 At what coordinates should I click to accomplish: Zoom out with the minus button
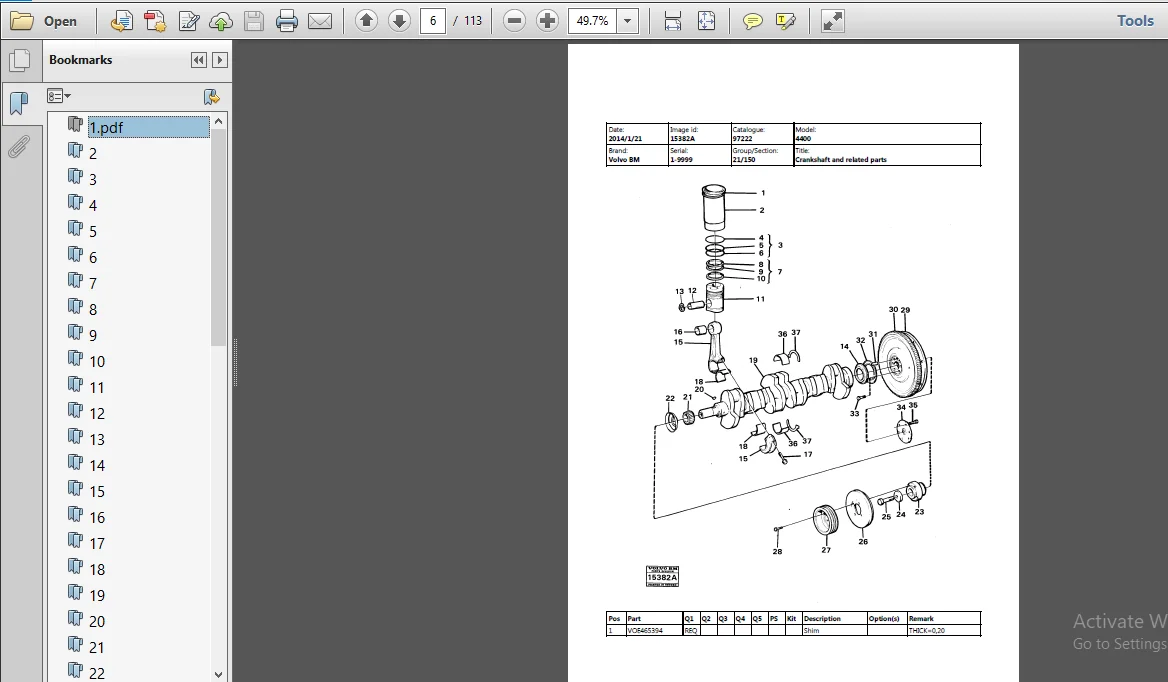point(514,21)
